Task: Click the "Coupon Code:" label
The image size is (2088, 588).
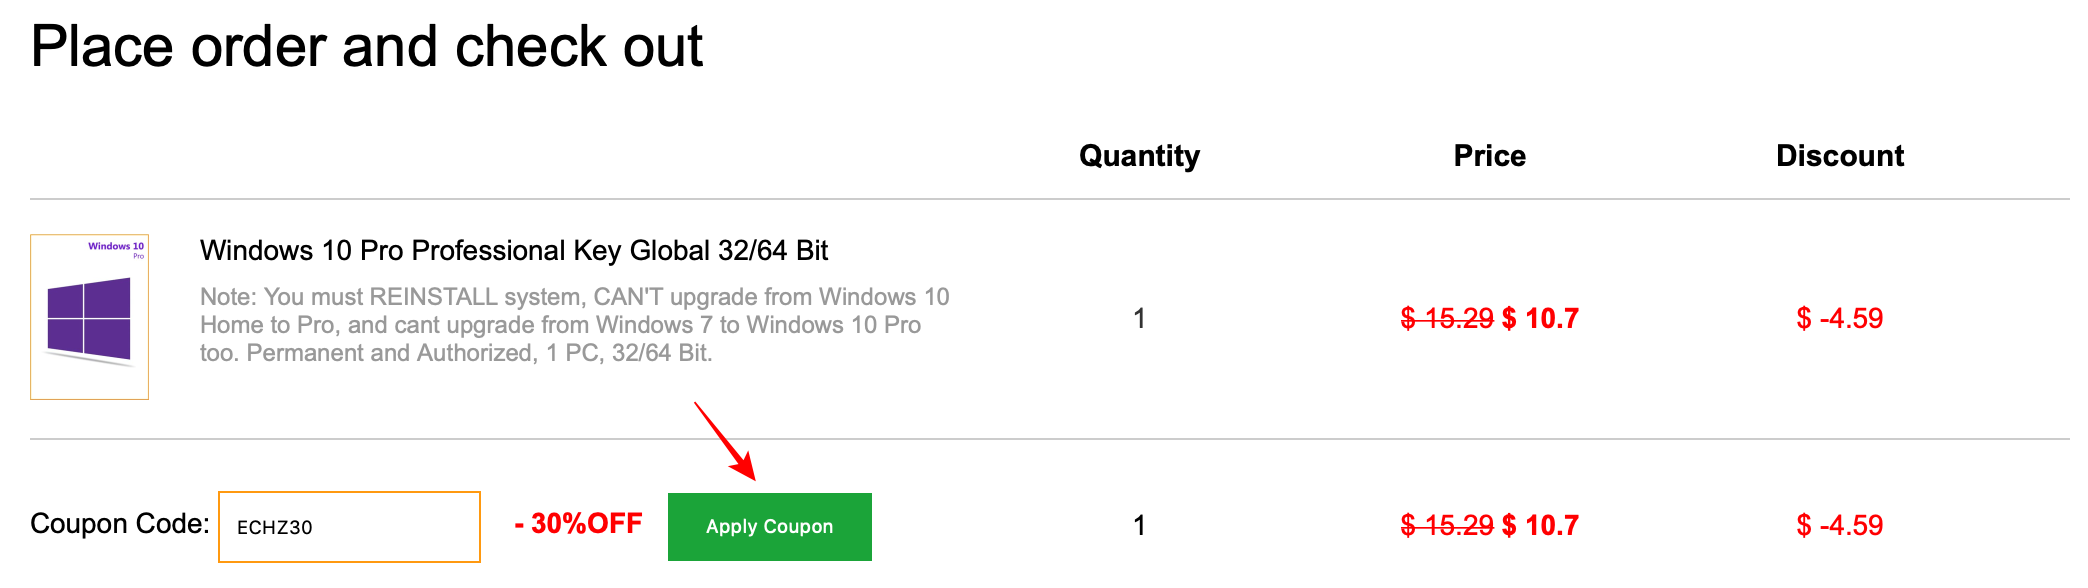Action: point(120,524)
